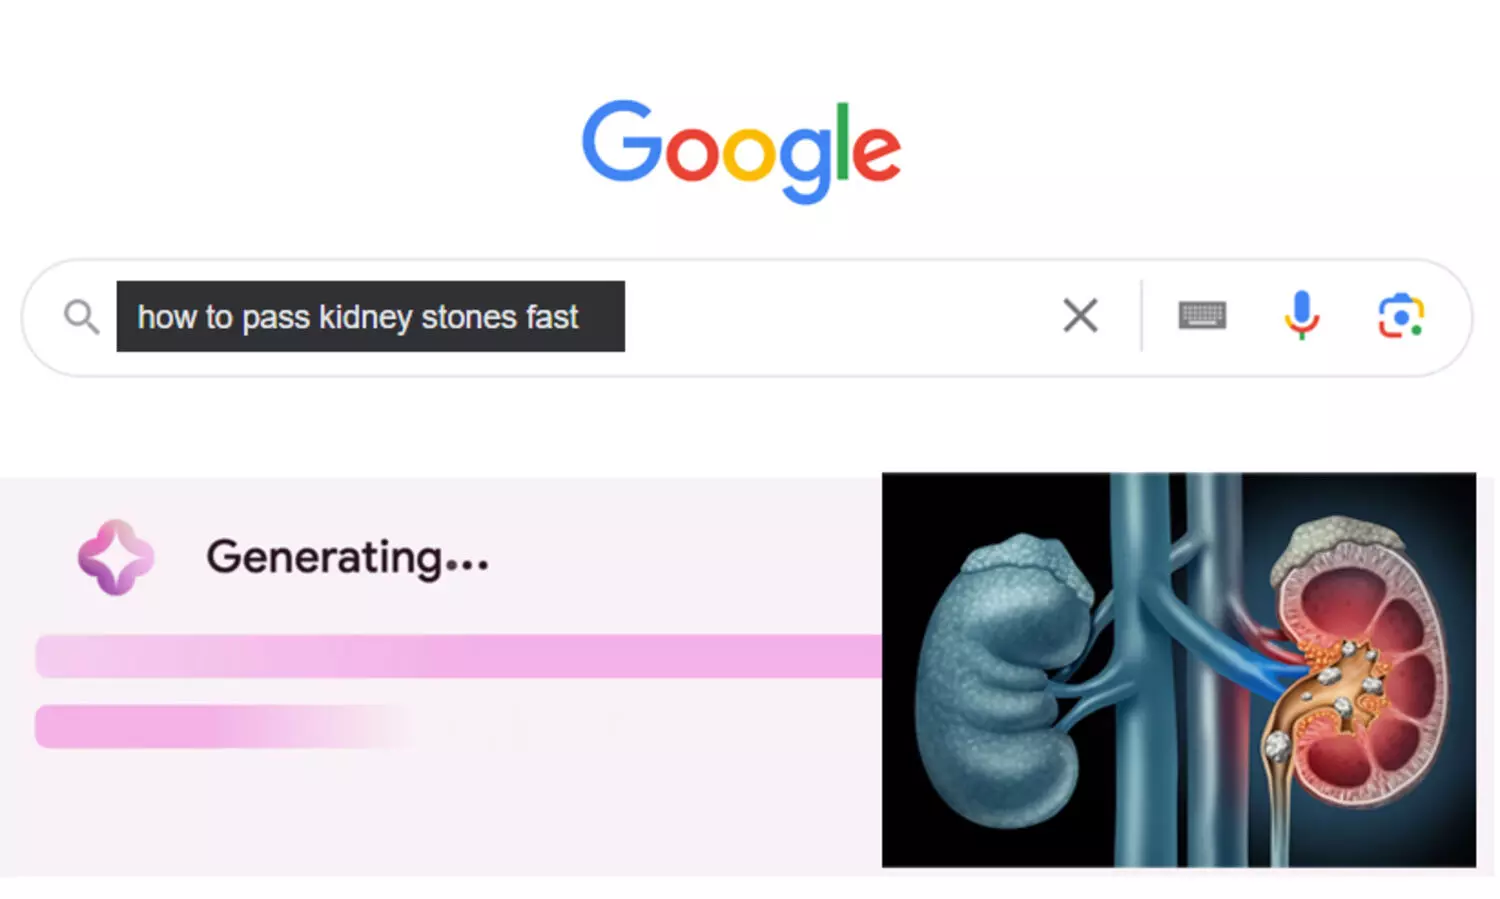
Task: Click the magnifying glass search icon
Action: pyautogui.click(x=81, y=317)
